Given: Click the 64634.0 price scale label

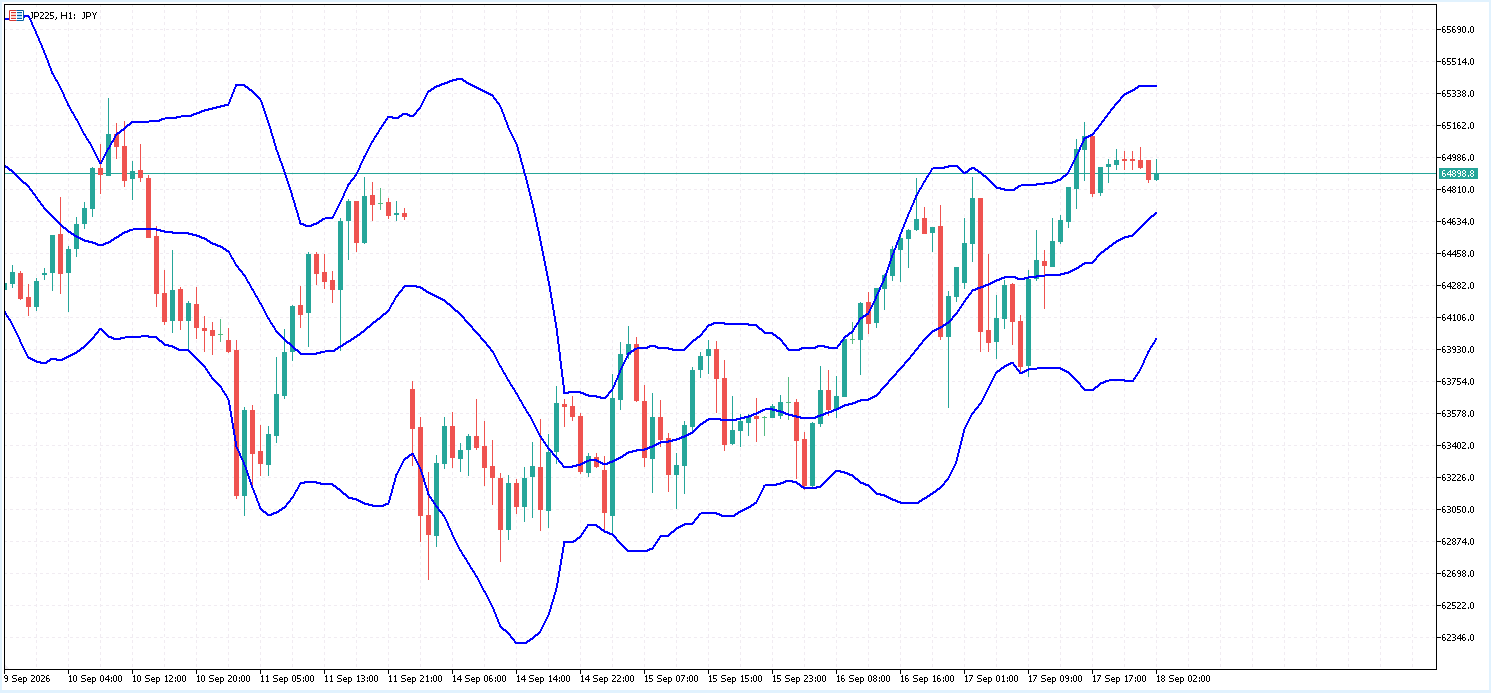Looking at the screenshot, I should pos(1459,222).
